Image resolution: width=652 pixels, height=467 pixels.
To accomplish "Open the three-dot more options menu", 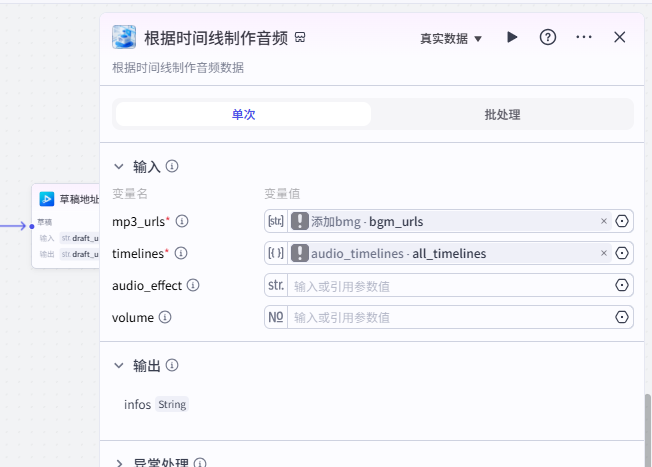I will [x=584, y=37].
